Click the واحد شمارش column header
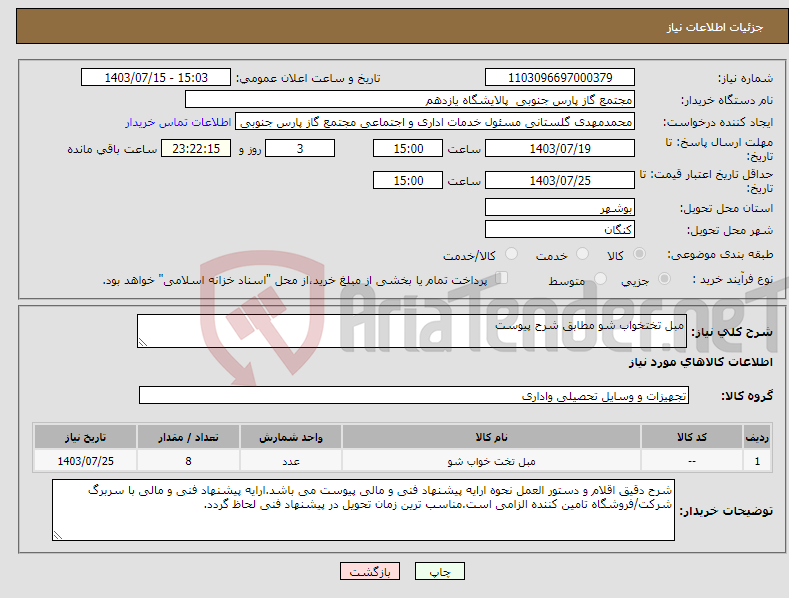This screenshot has height=598, width=789. click(x=291, y=437)
